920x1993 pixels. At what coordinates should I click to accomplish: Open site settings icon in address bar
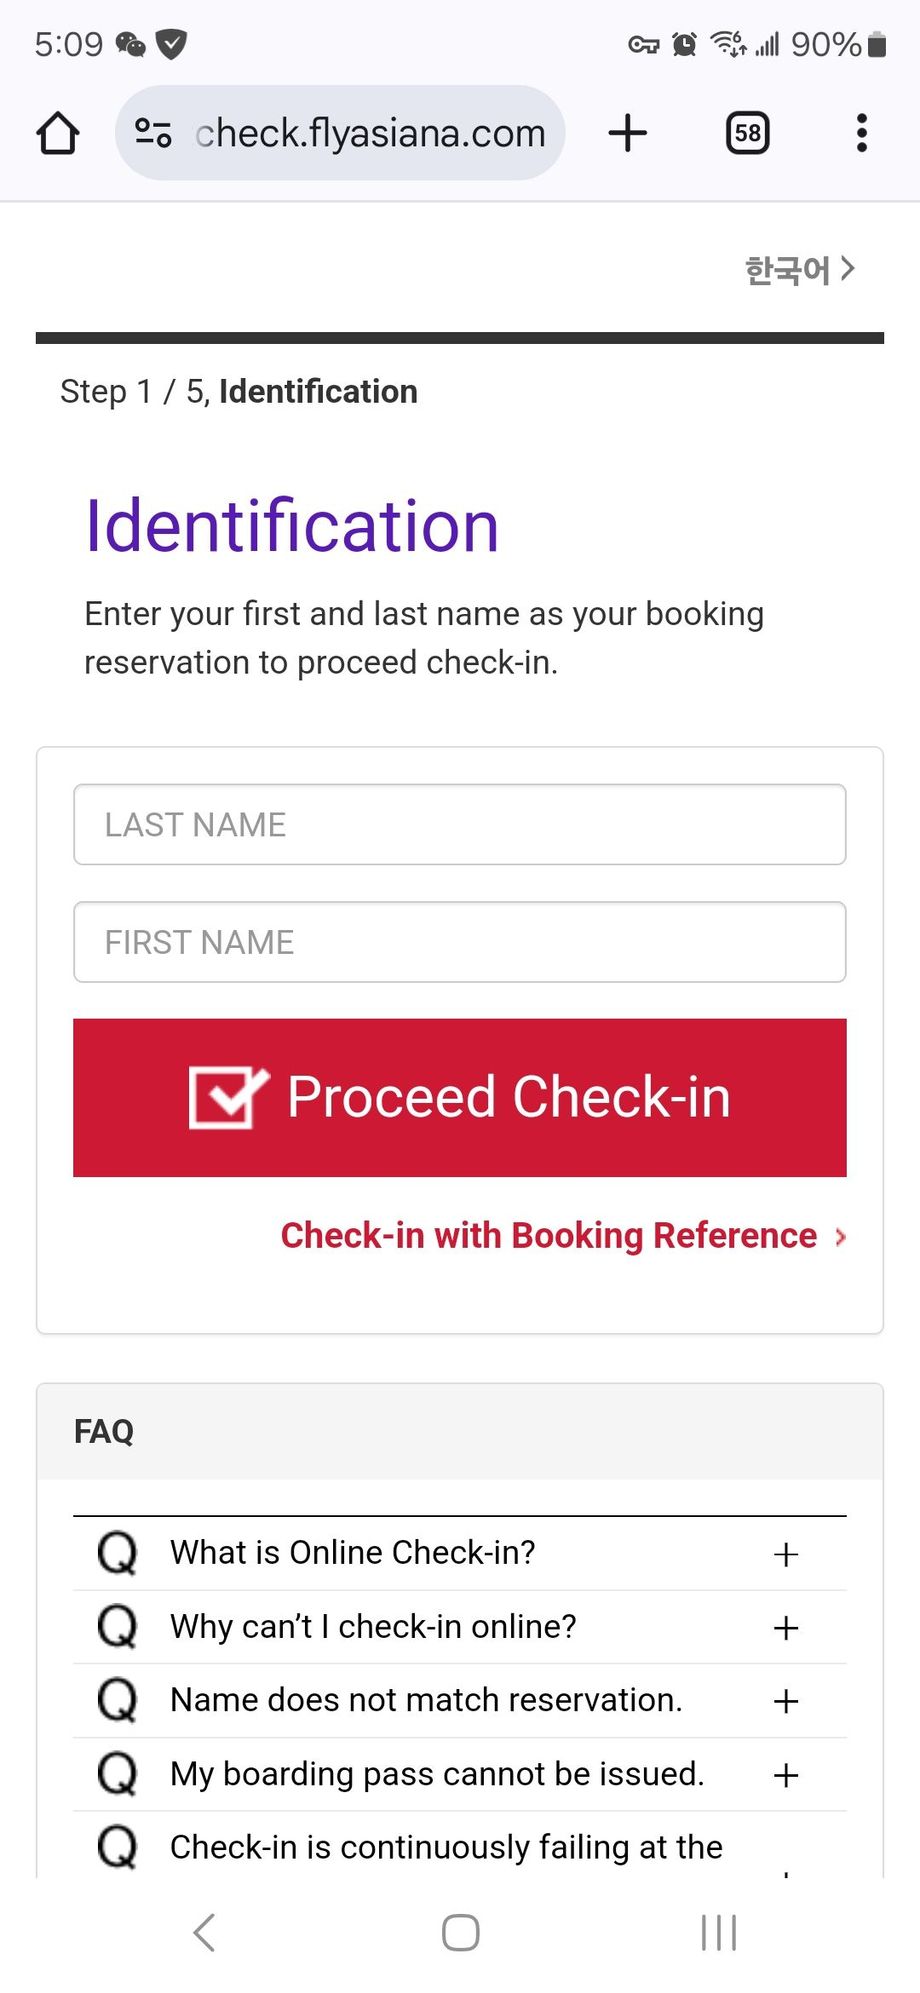(x=153, y=133)
